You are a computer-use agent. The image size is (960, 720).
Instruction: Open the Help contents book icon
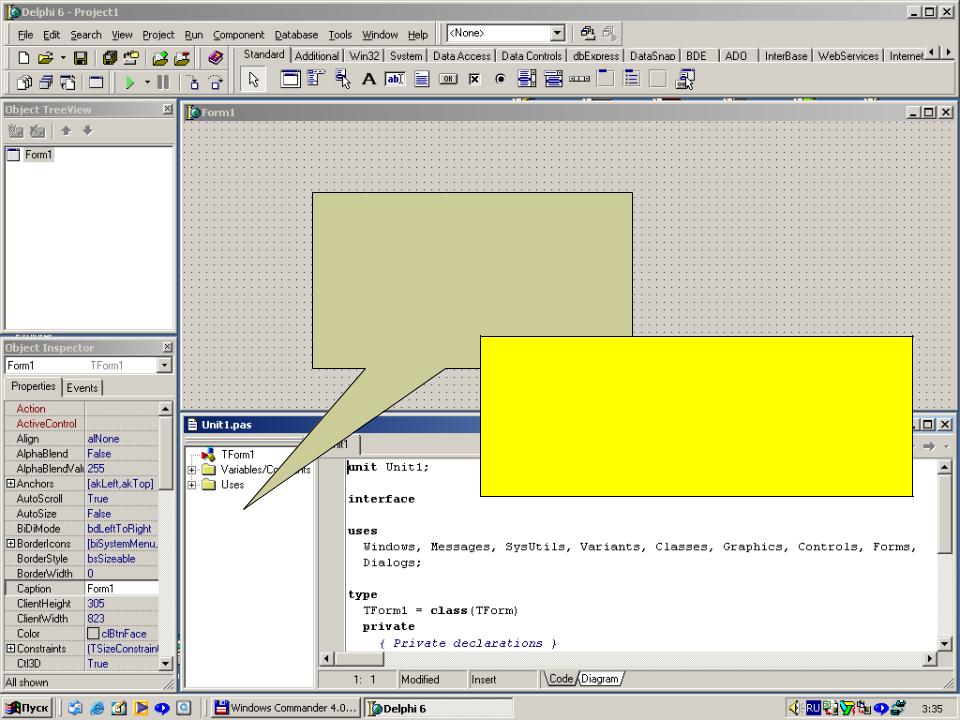click(215, 58)
